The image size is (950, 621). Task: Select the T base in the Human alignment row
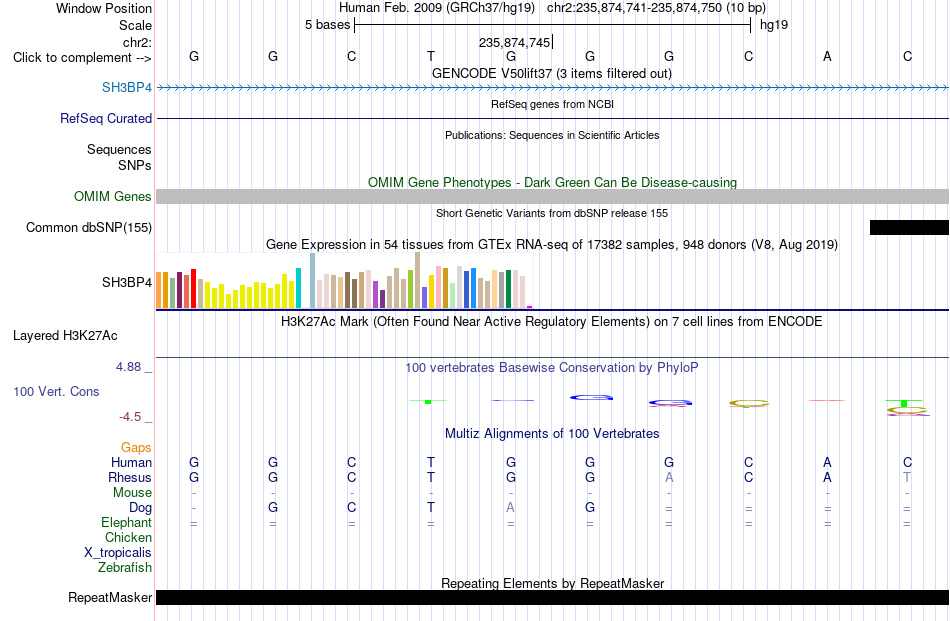click(x=431, y=462)
